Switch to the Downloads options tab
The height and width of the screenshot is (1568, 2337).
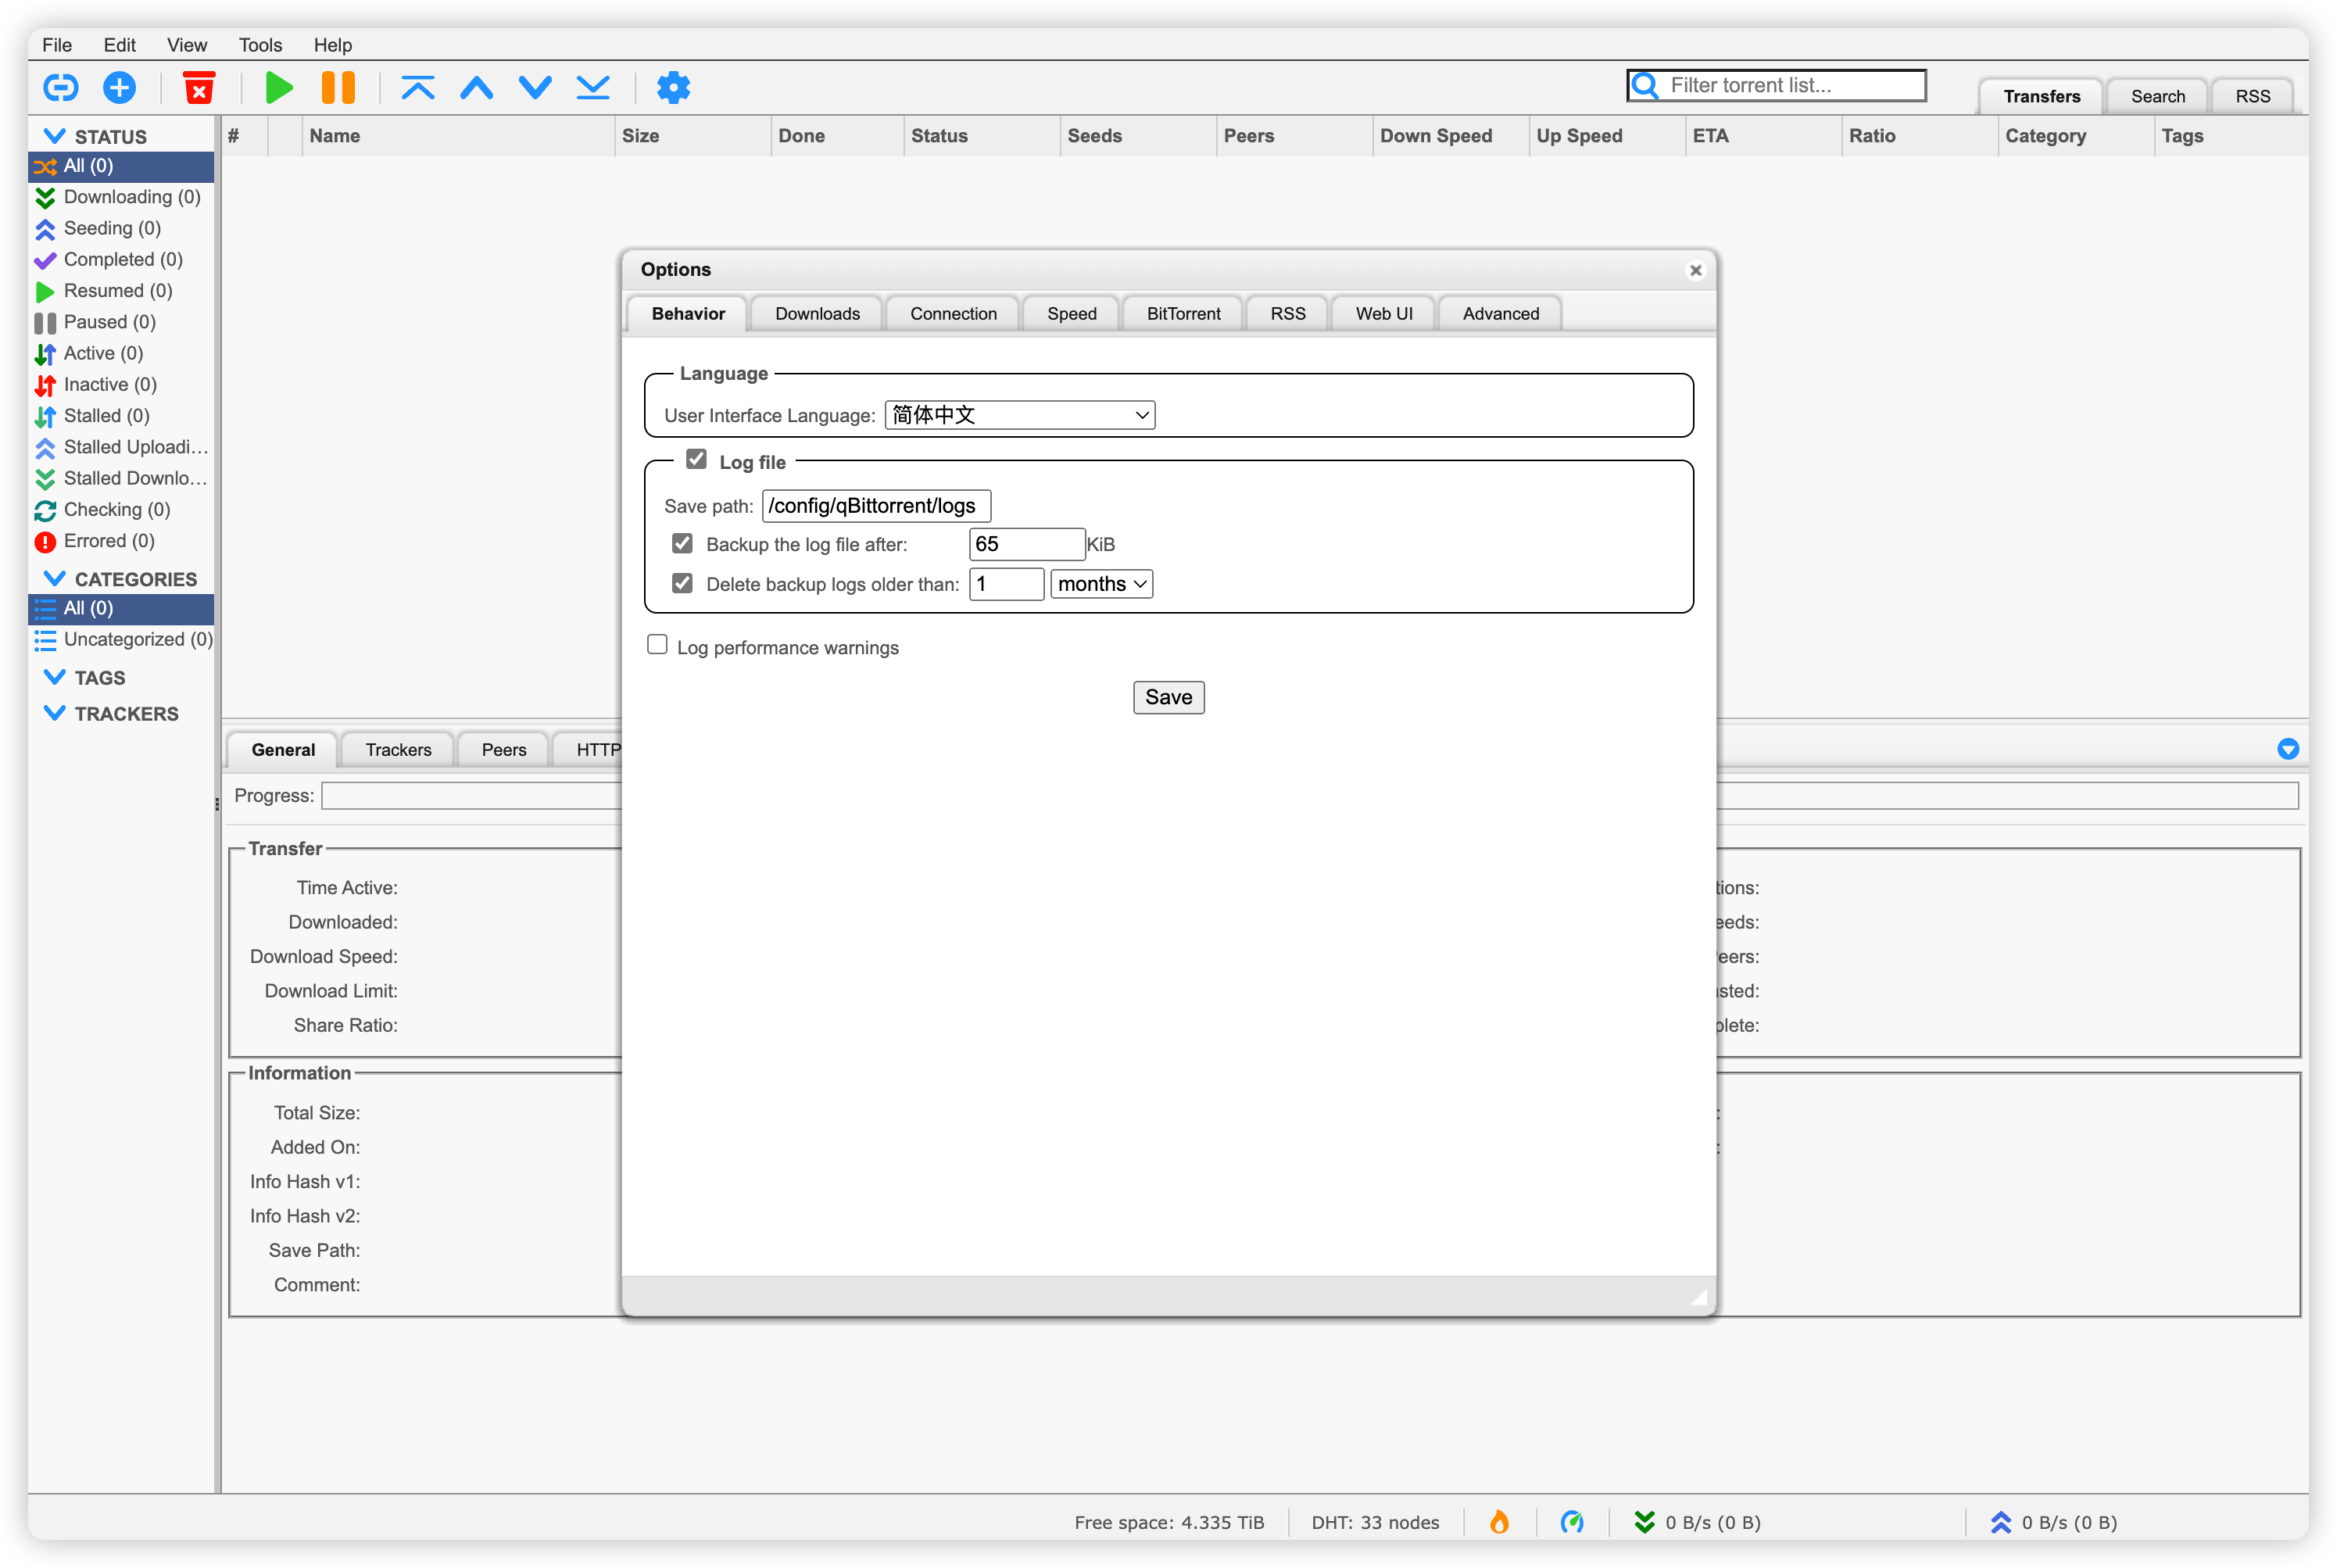pyautogui.click(x=817, y=314)
